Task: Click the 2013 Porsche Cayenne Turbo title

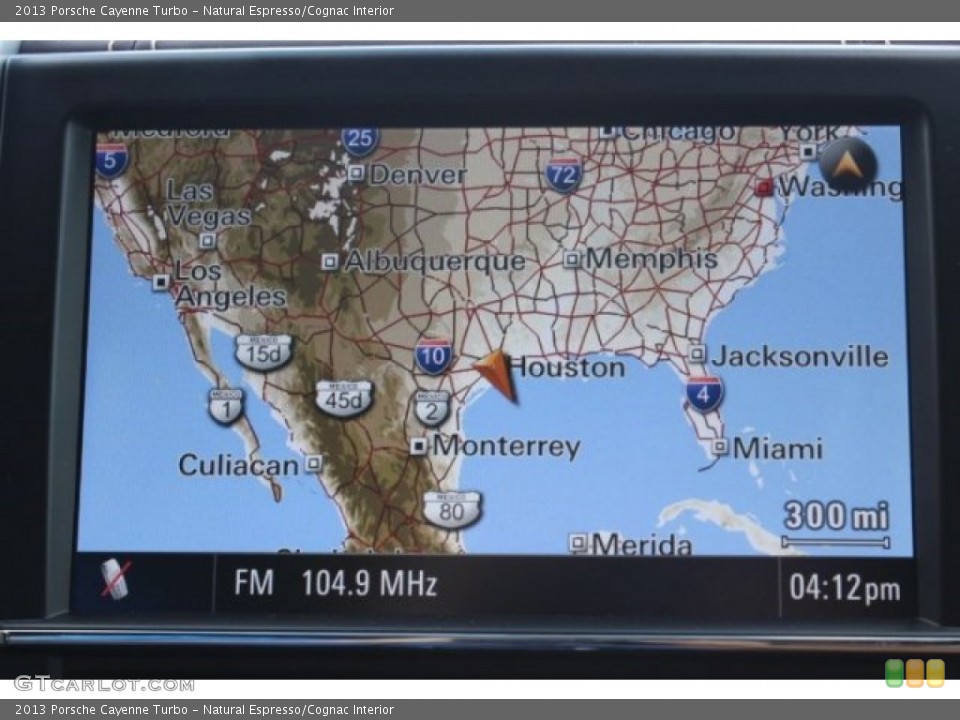Action: (x=204, y=10)
